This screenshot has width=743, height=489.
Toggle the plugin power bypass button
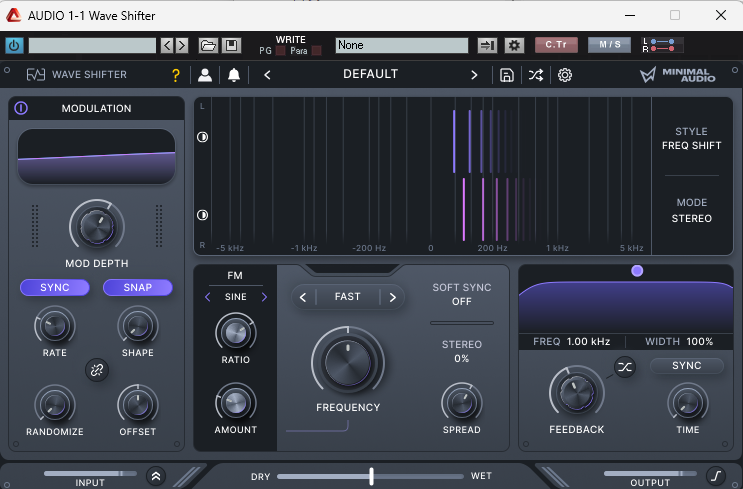[x=14, y=45]
